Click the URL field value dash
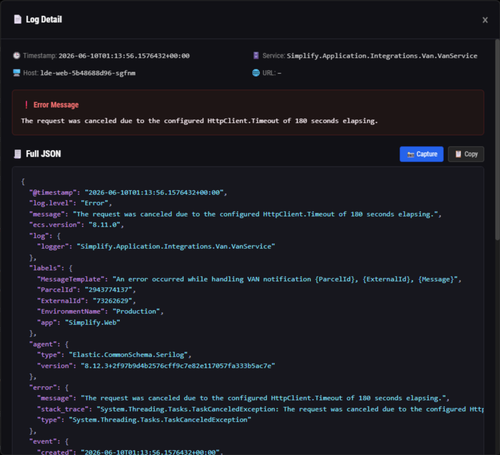The height and width of the screenshot is (455, 500). (279, 73)
